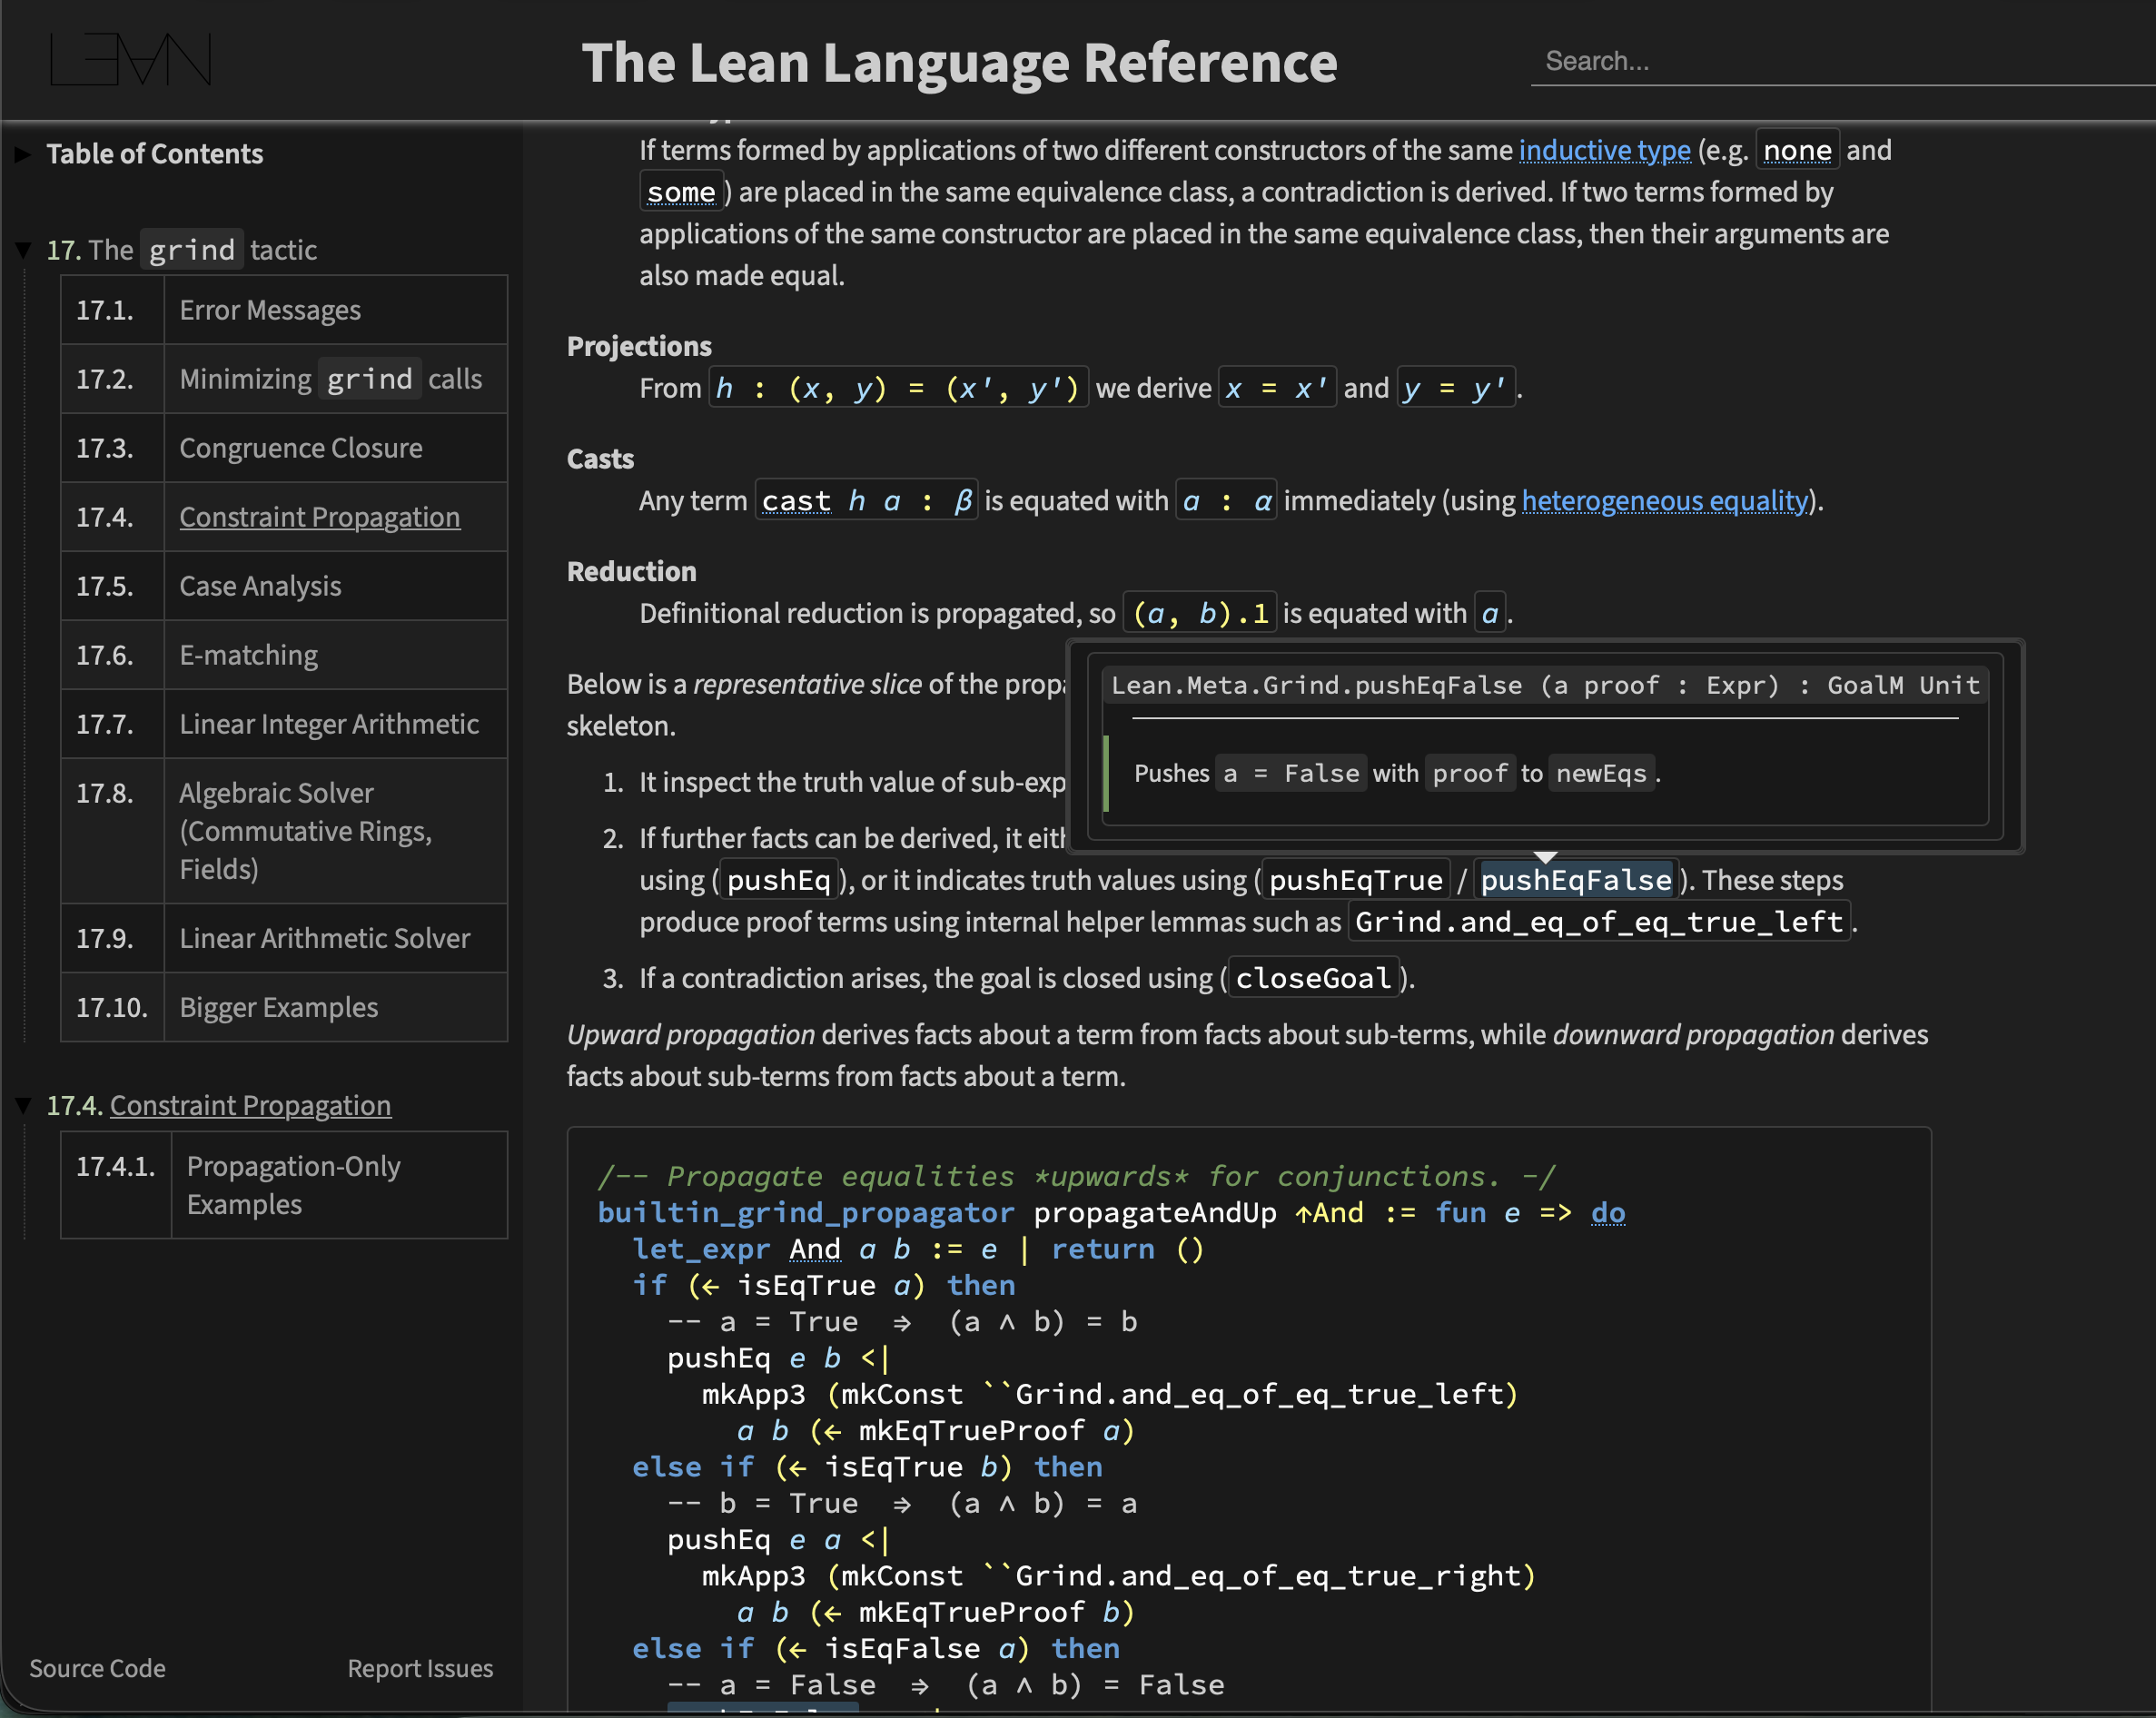
Task: Go to Congruence Closure section
Action: (x=300, y=448)
